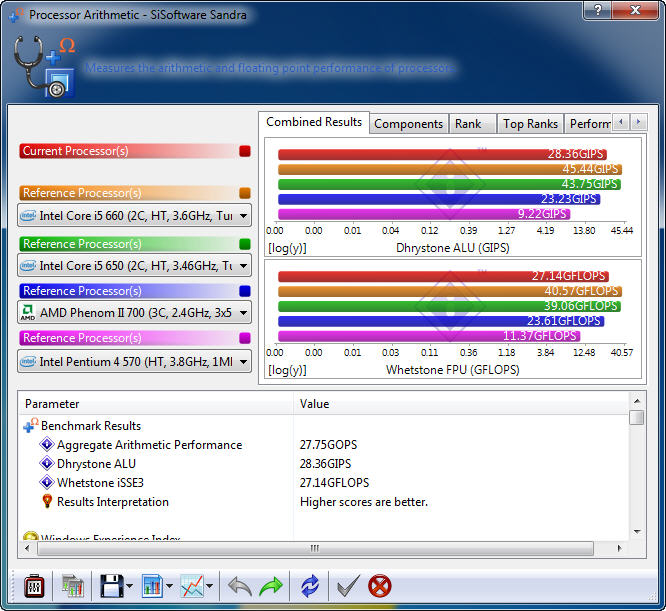Click the Value column header
Image resolution: width=666 pixels, height=611 pixels.
click(461, 404)
